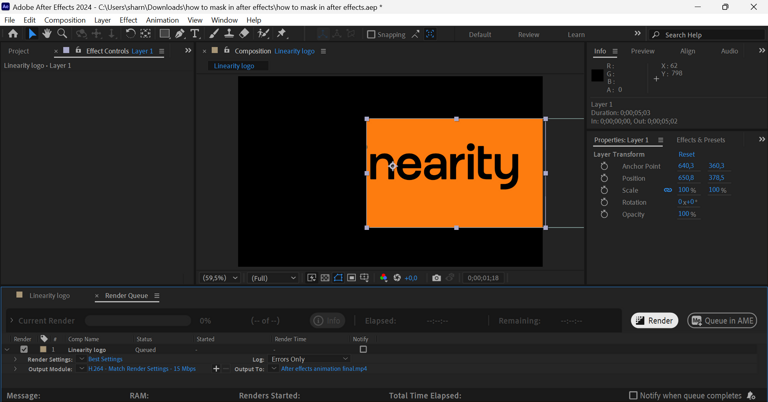
Task: Enable Notify when queue completes
Action: [633, 395]
